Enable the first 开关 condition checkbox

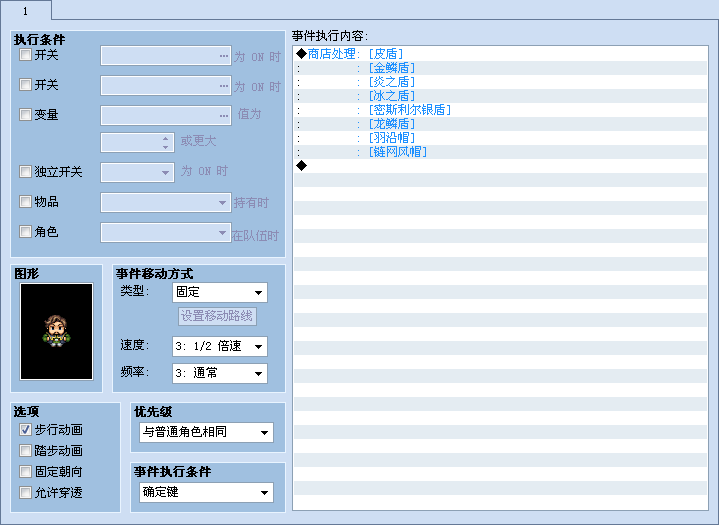(x=25, y=55)
